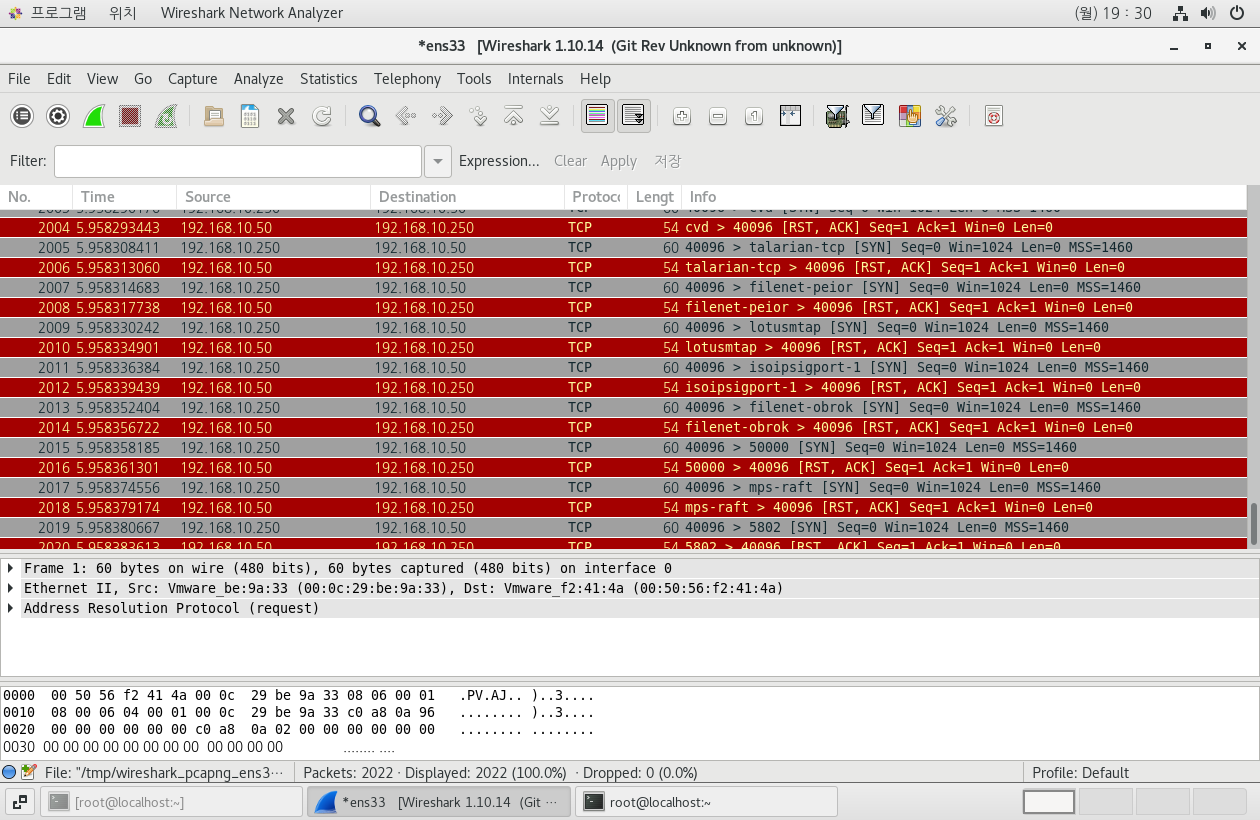
Task: Restart the running live capture
Action: [x=166, y=117]
